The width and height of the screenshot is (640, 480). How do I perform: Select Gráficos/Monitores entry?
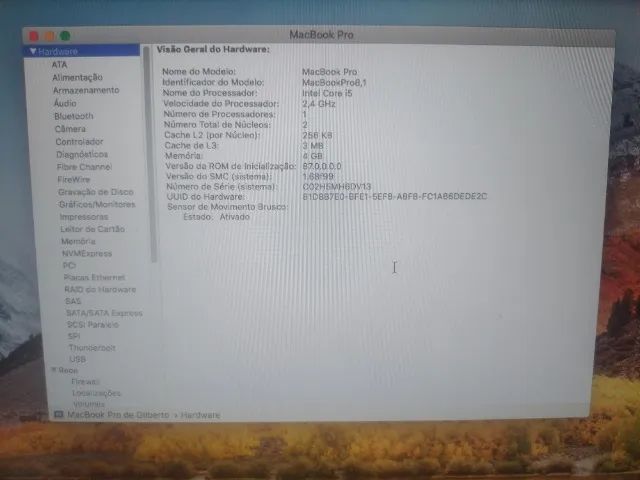[x=97, y=204]
